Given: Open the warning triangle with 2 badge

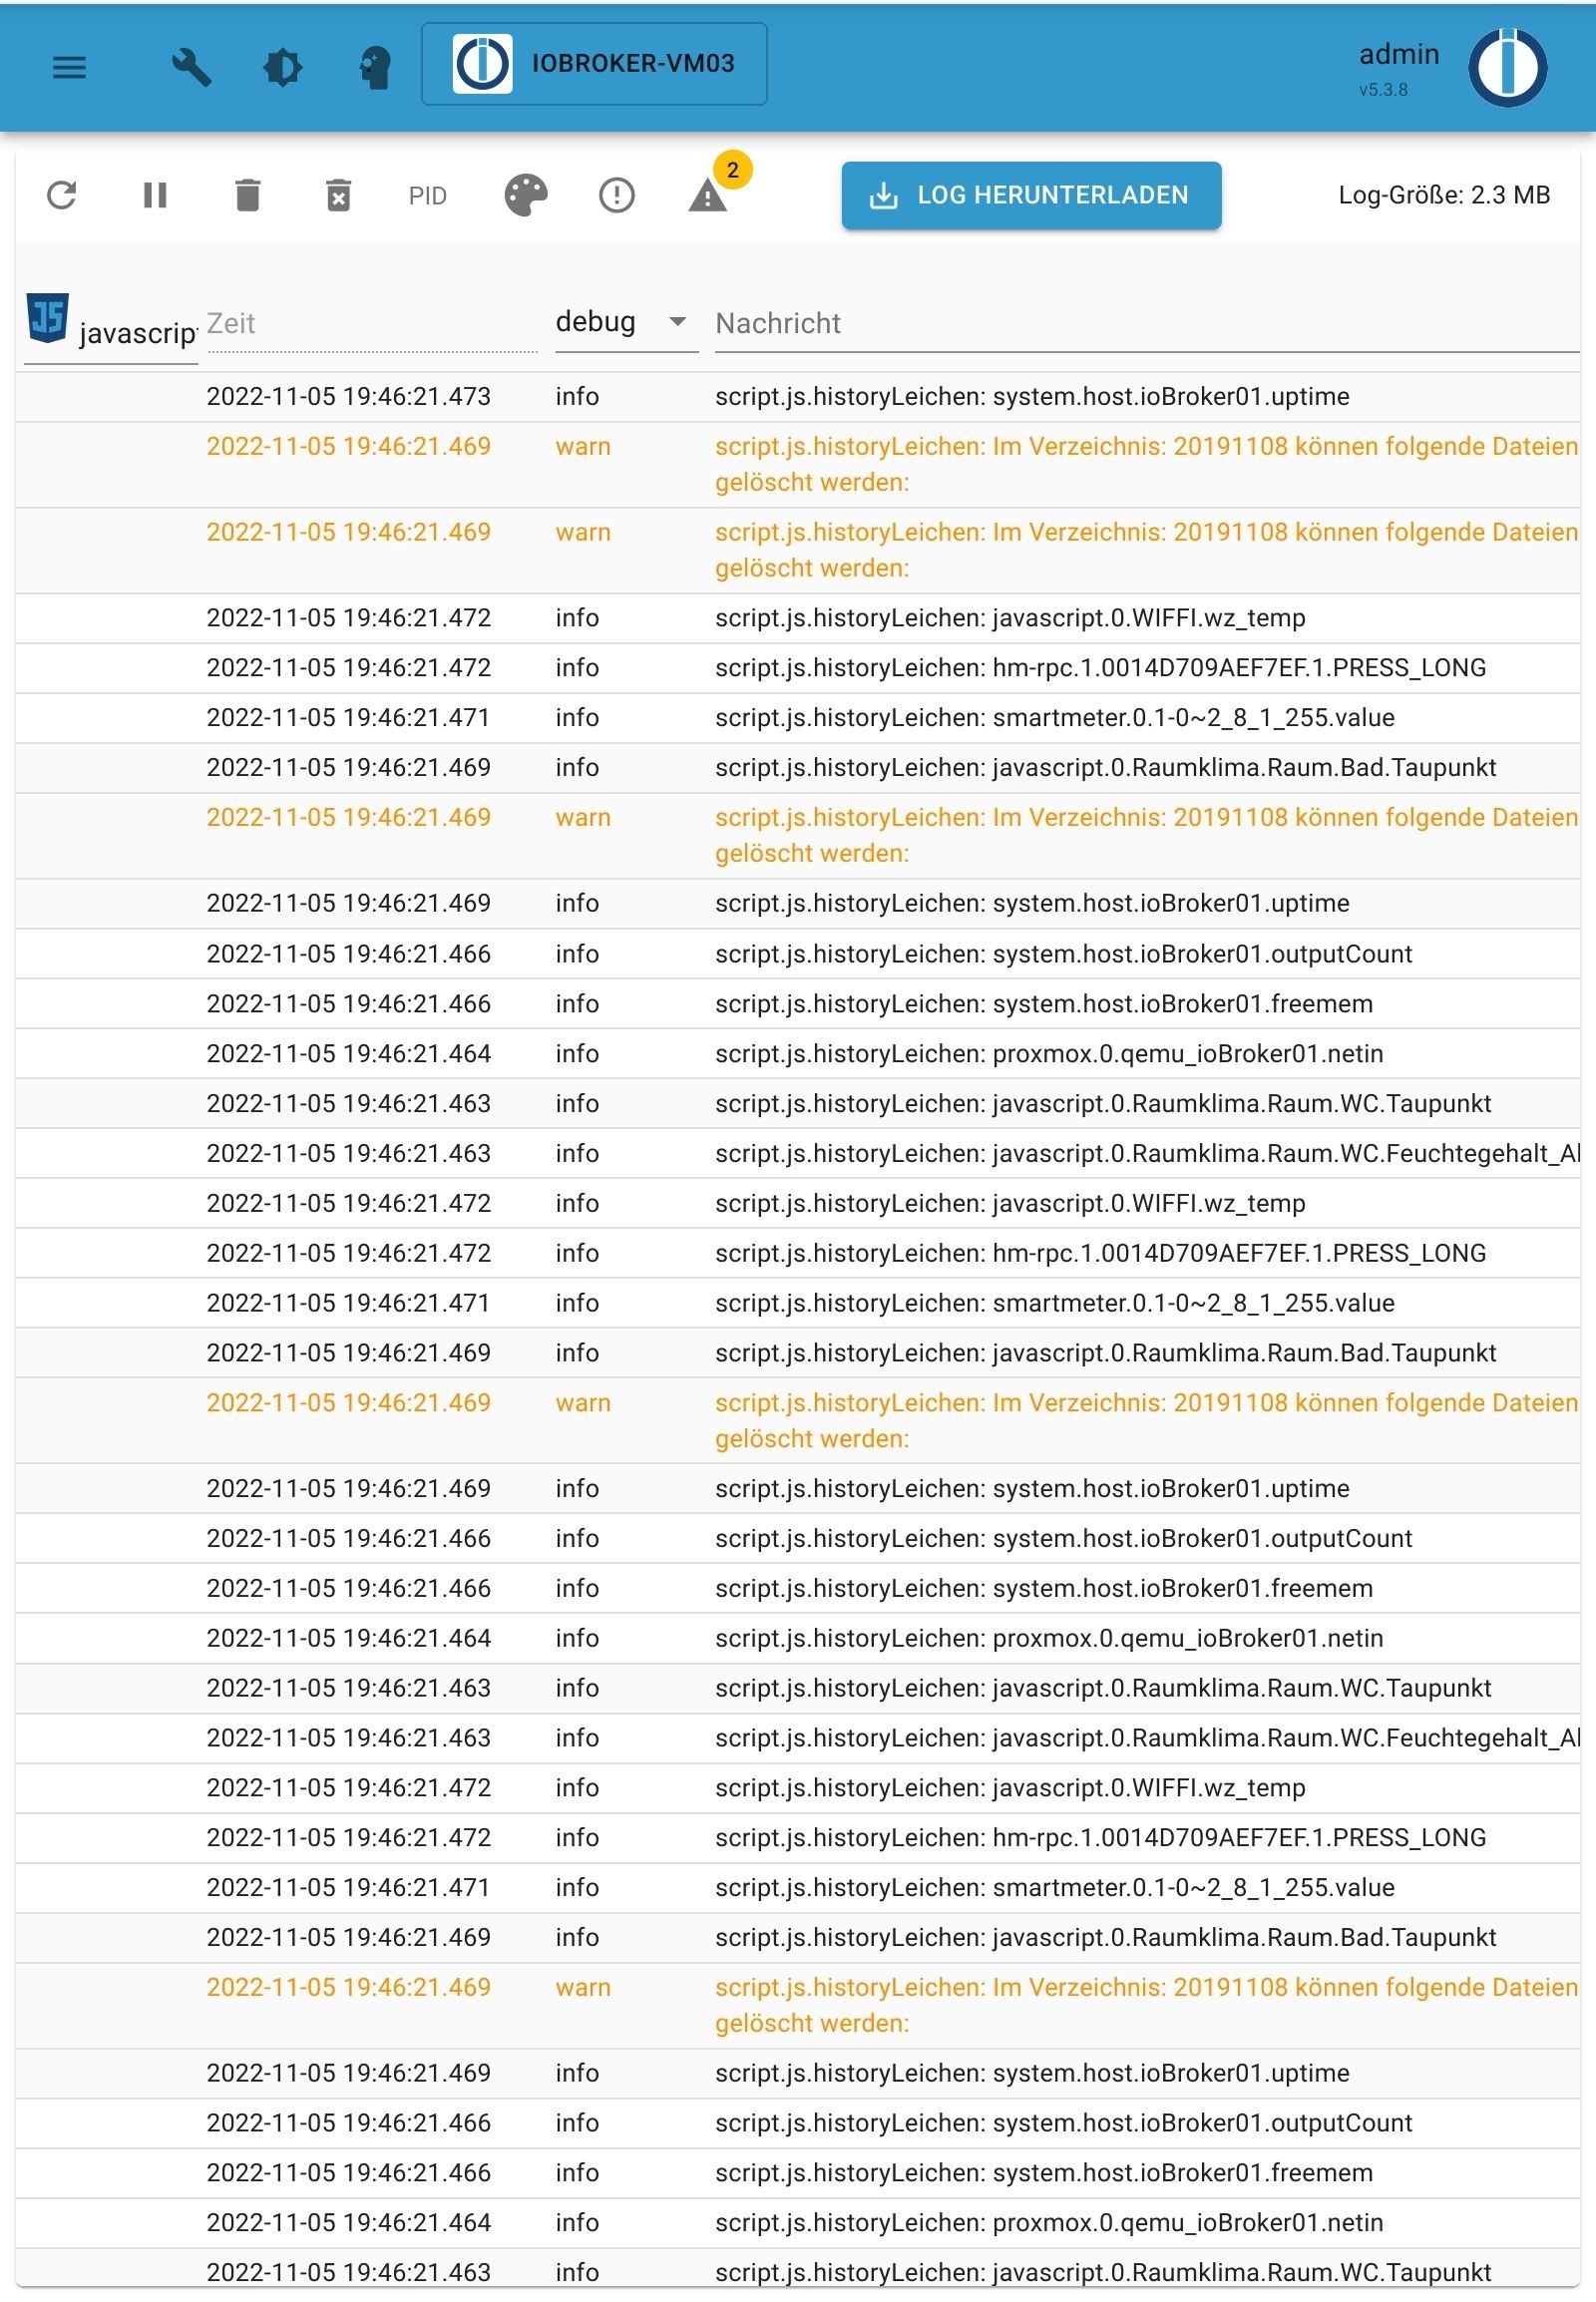Looking at the screenshot, I should click(x=709, y=195).
